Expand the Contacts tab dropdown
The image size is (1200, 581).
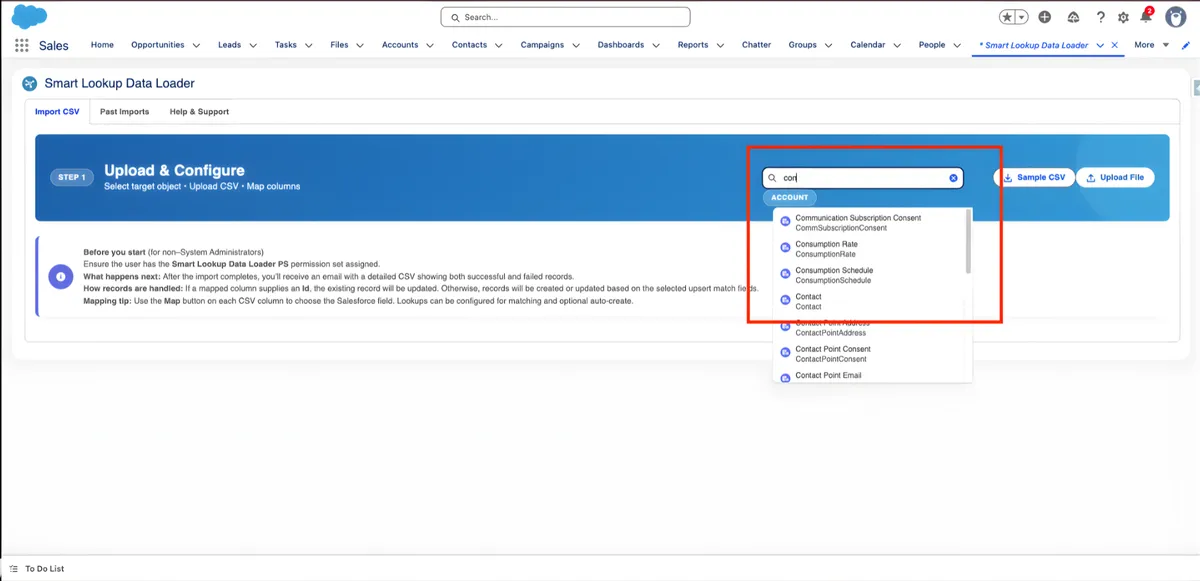click(x=498, y=45)
